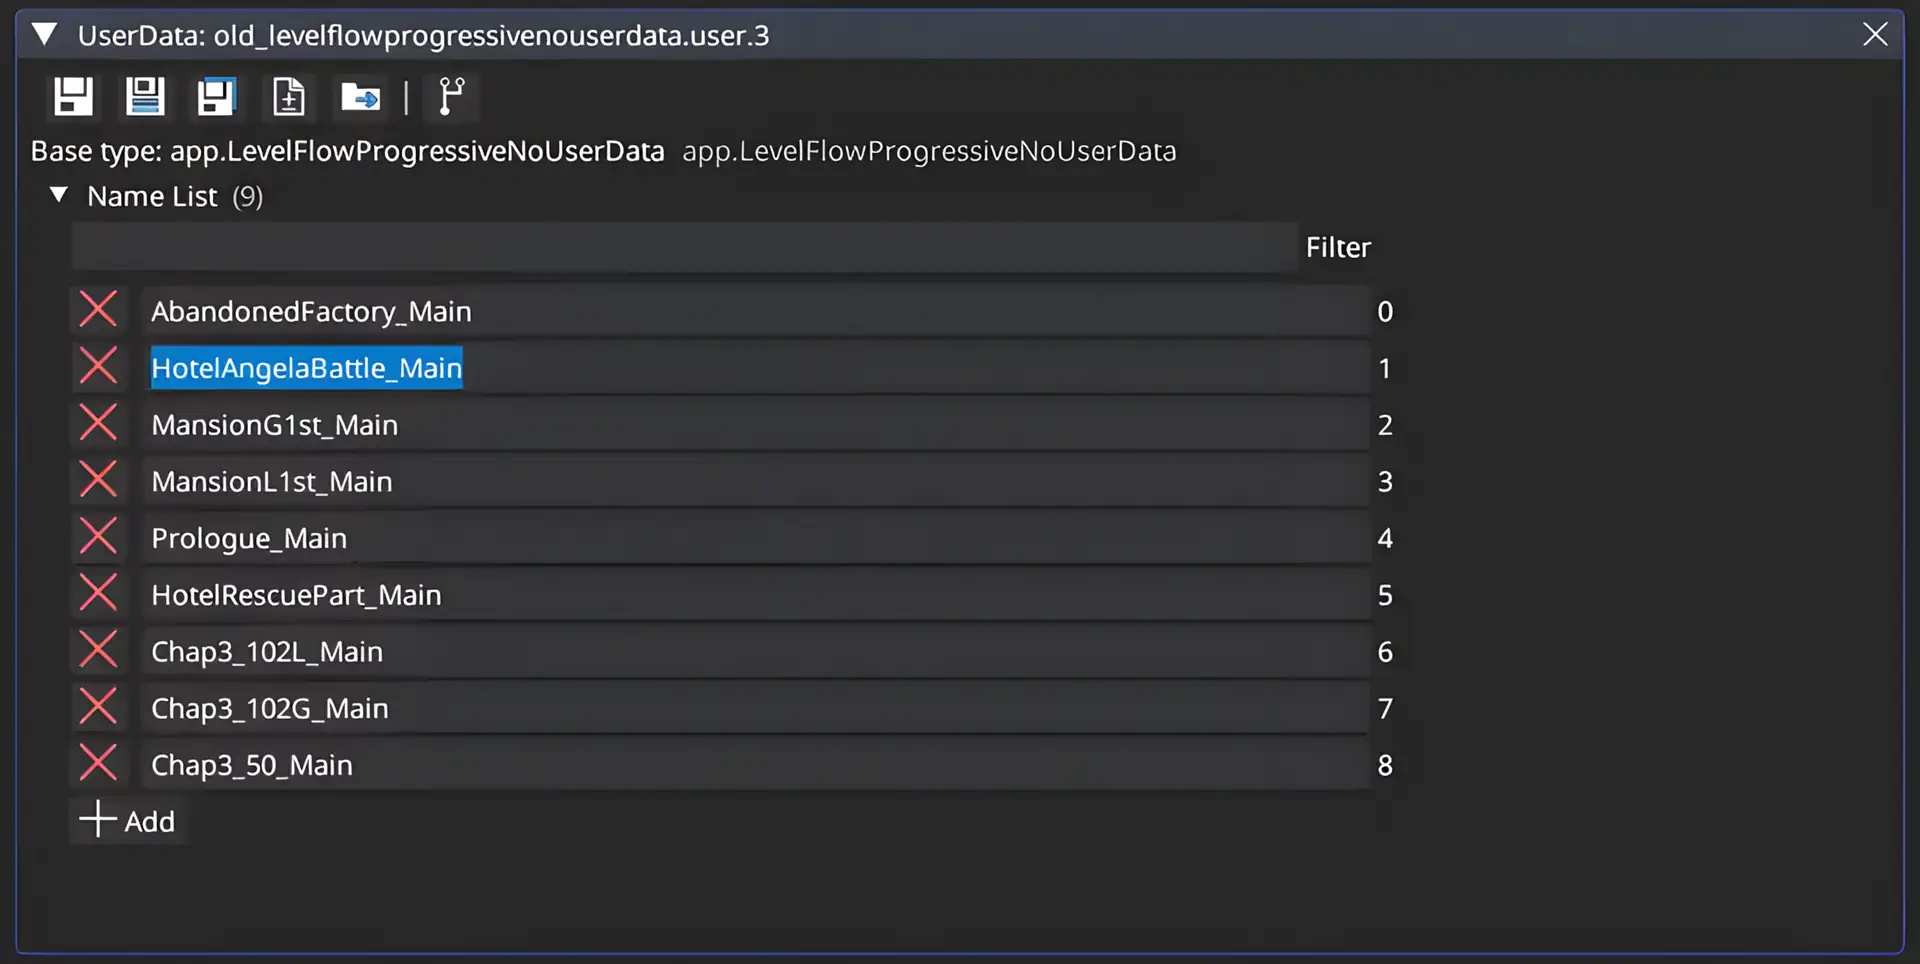Remove the Chap3_102L_Main entry

[98, 650]
